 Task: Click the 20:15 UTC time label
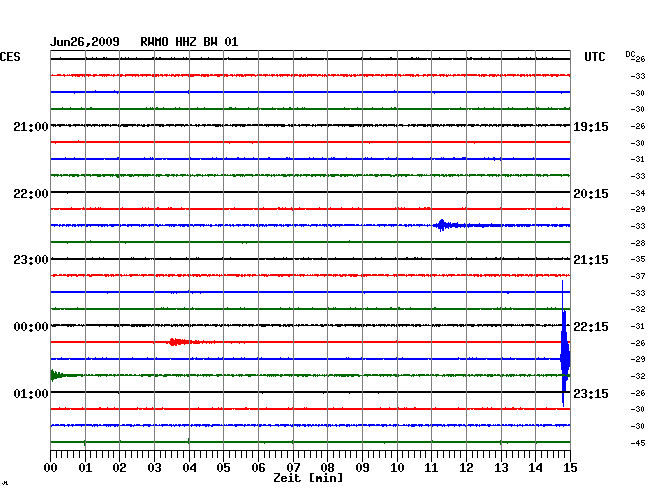pyautogui.click(x=591, y=194)
